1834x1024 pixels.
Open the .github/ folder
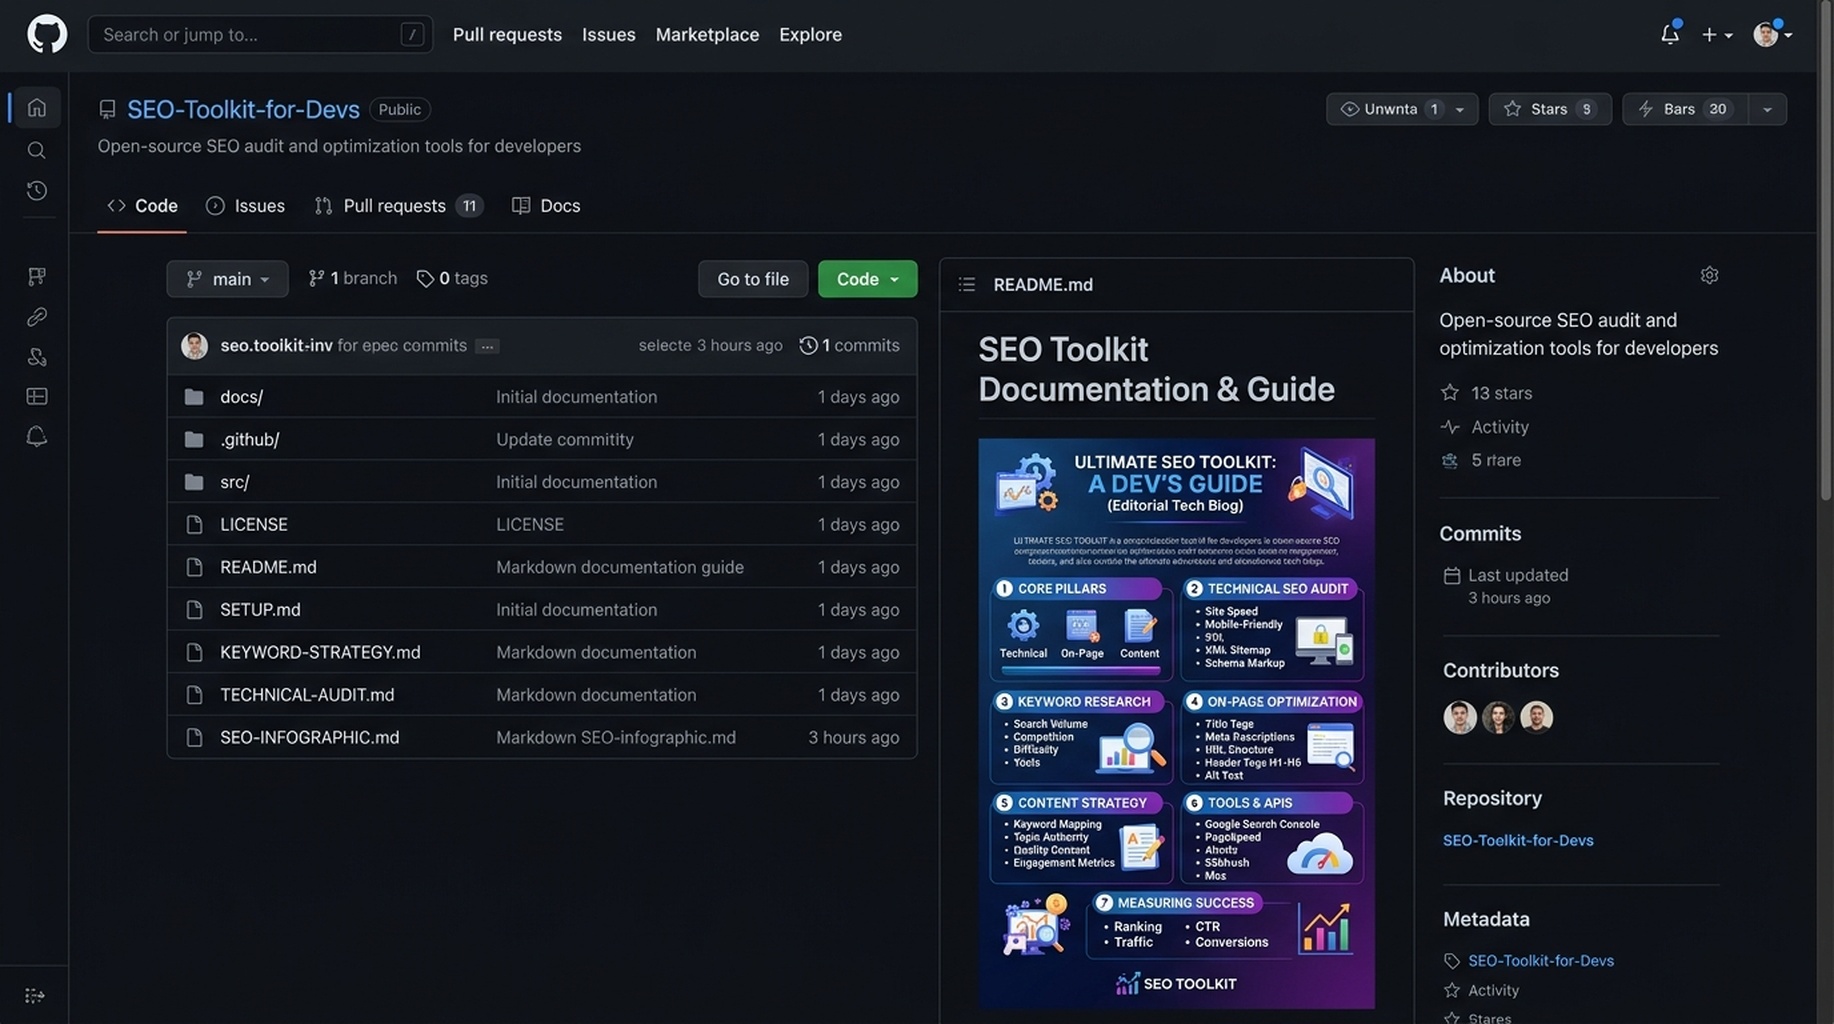[x=249, y=439]
